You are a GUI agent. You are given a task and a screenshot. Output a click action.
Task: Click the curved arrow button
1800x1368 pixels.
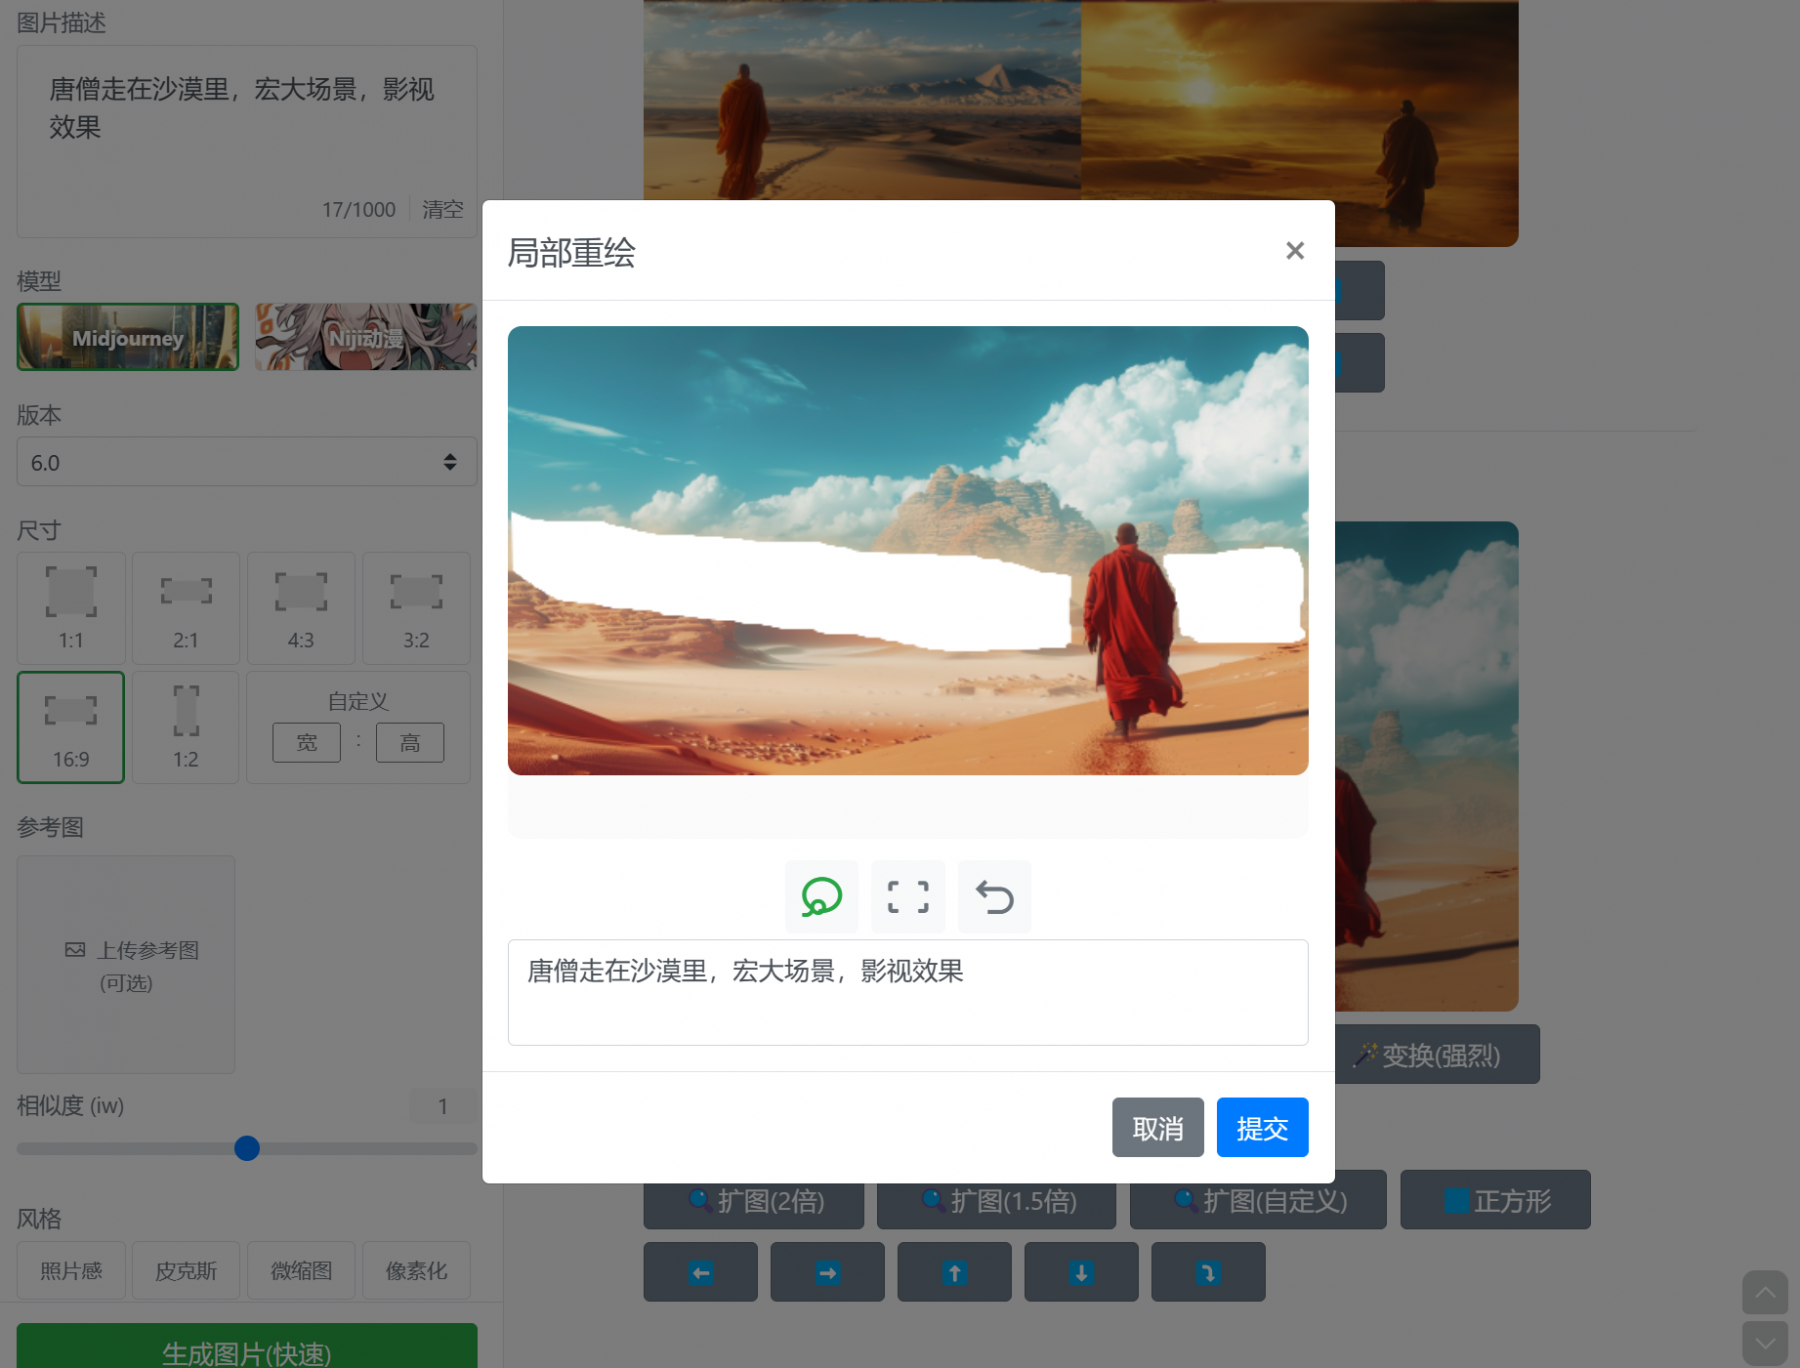(1208, 1272)
